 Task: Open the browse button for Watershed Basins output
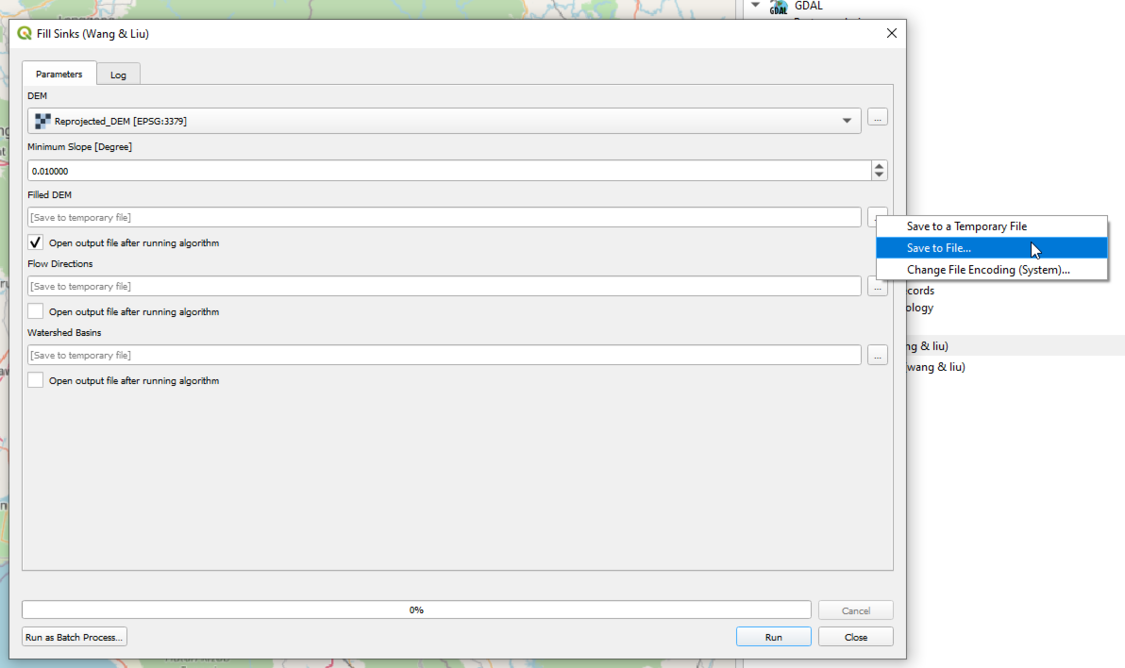(877, 355)
